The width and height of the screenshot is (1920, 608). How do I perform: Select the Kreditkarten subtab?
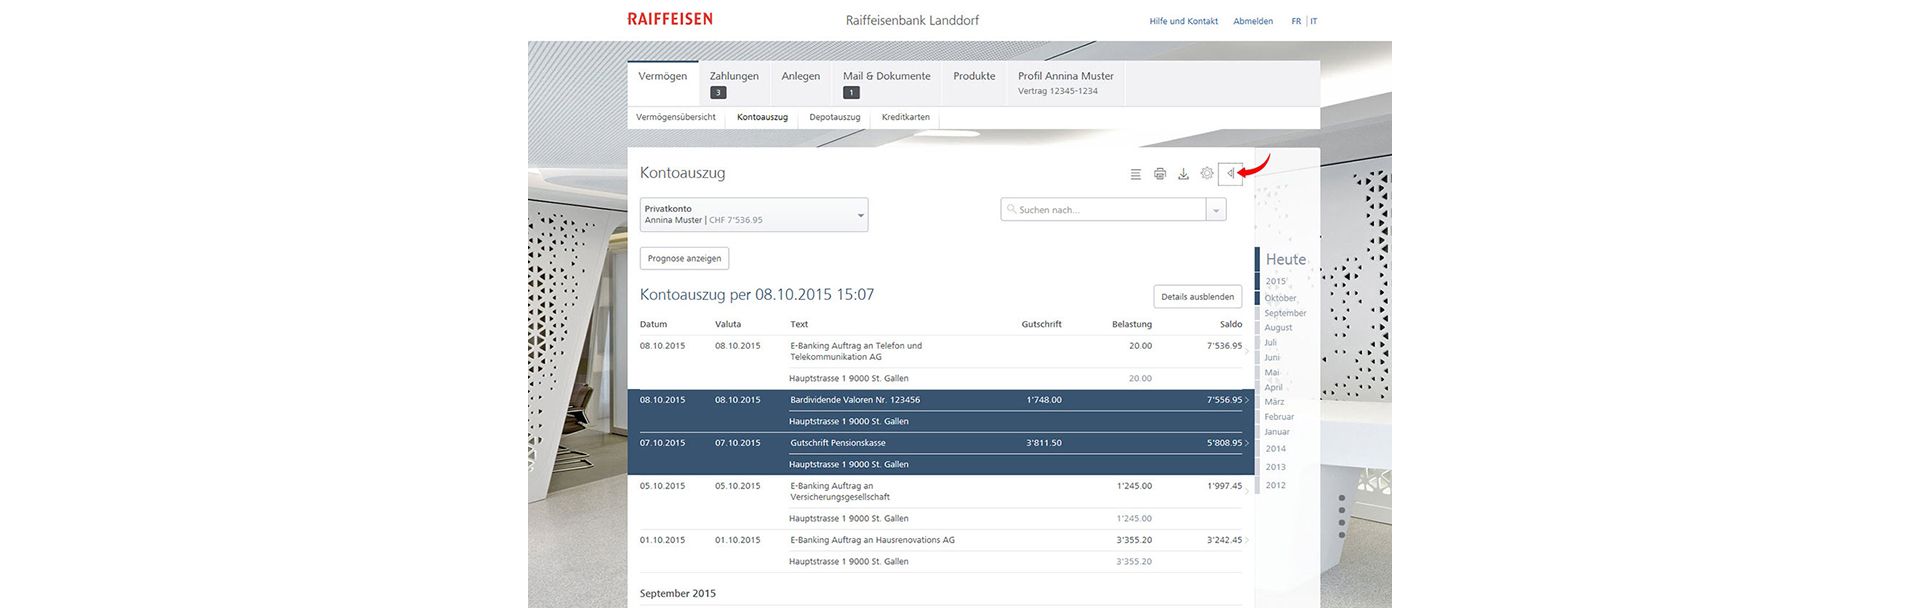(x=906, y=117)
